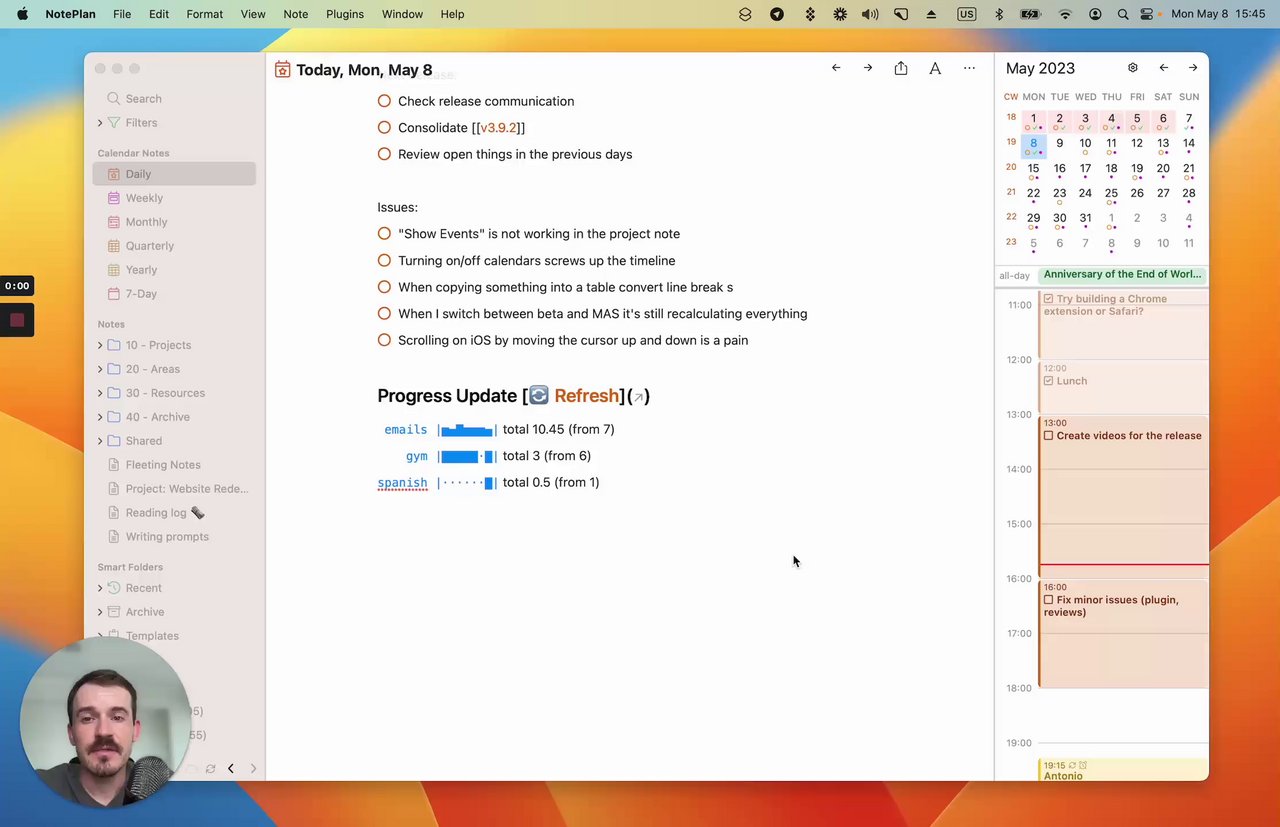Screen dimensions: 1280x827
Task: Tick checkbox of 'Create videos for the release' event
Action: point(1049,436)
